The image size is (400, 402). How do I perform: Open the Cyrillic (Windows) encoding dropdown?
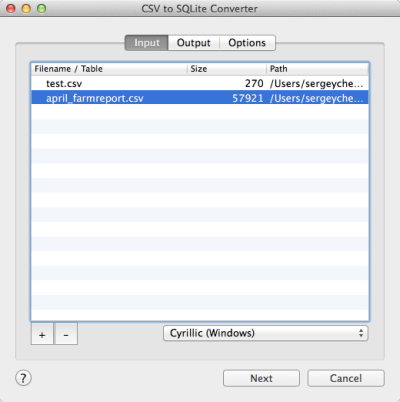266,333
